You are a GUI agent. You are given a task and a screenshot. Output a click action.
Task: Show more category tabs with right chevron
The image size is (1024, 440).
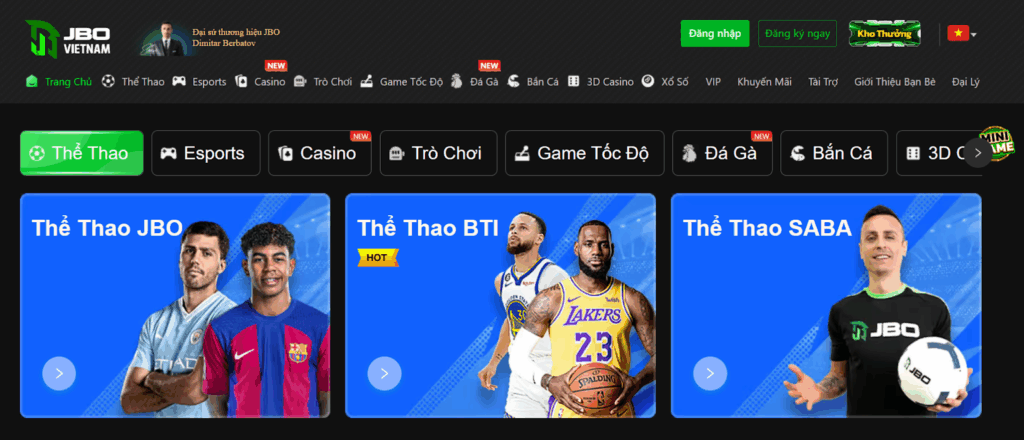coord(978,153)
